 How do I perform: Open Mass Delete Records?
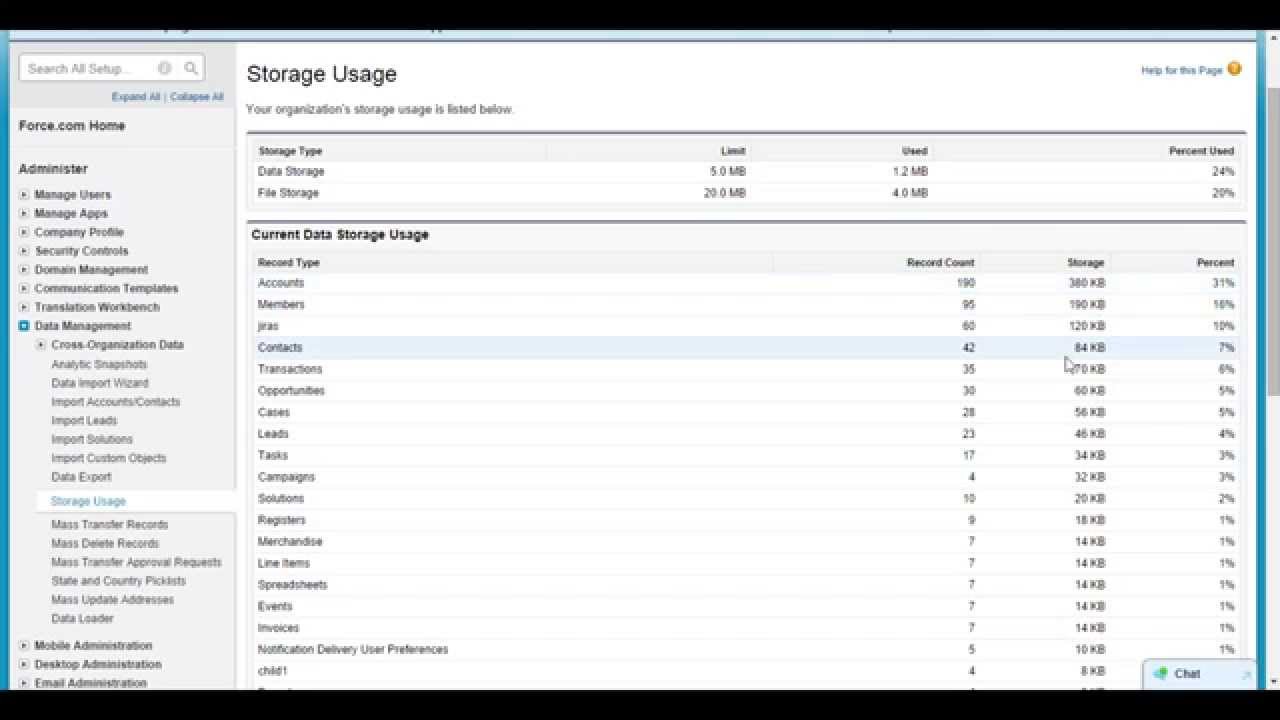click(x=105, y=544)
